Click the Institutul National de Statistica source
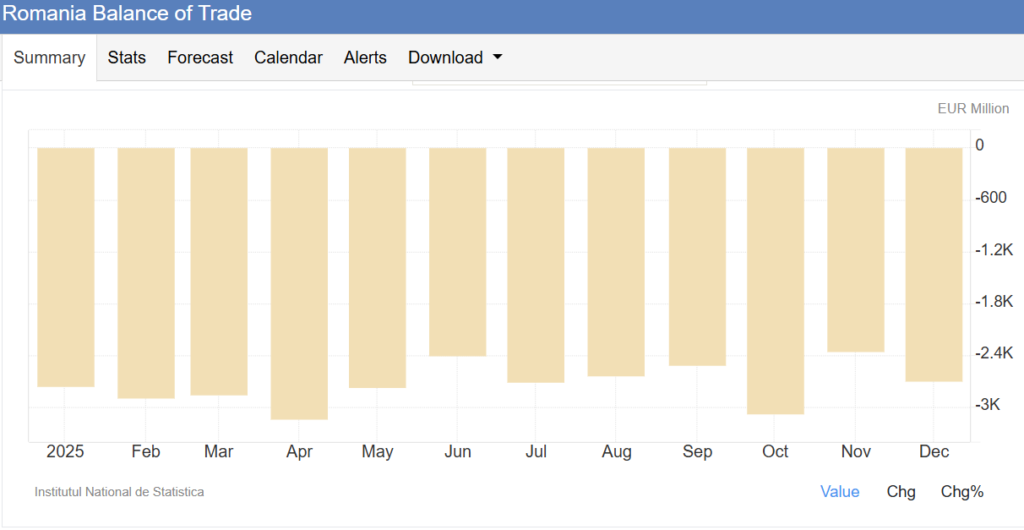This screenshot has width=1024, height=530. 119,492
